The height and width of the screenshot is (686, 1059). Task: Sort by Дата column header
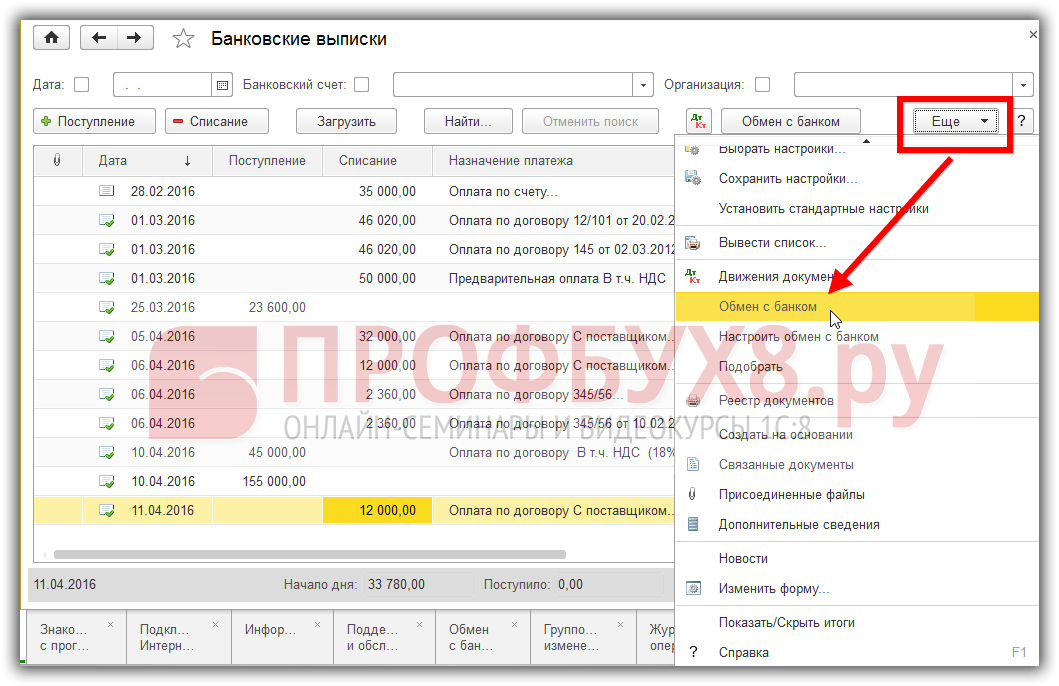147,161
